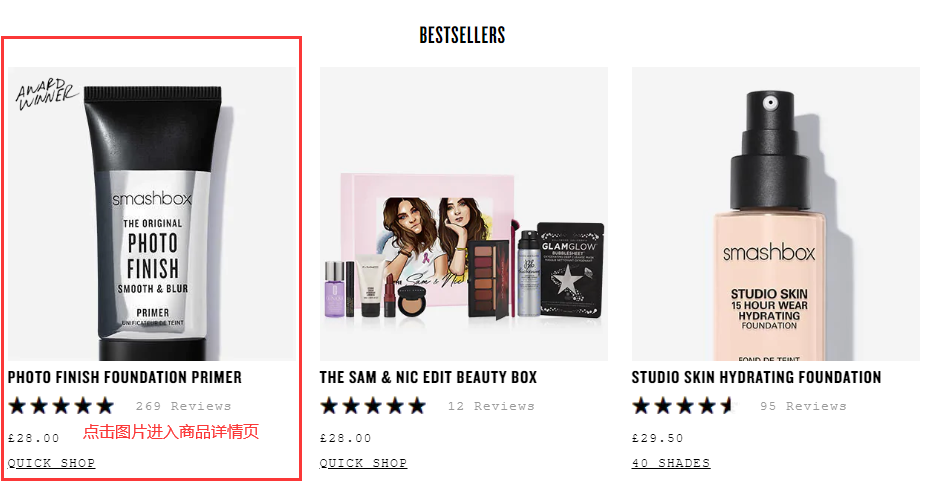Image resolution: width=930 pixels, height=490 pixels.
Task: Click the £28.00 price of the Beauty Box
Action: point(346,438)
